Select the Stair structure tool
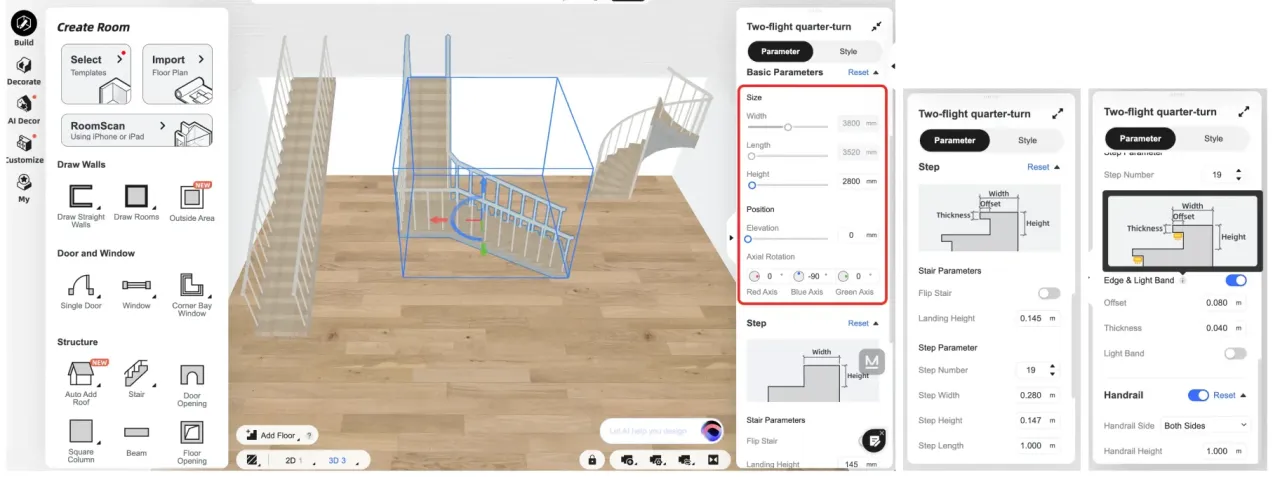 (x=136, y=375)
